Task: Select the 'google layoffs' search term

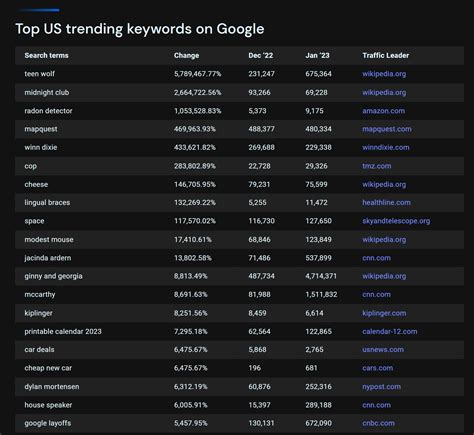Action: click(x=48, y=423)
